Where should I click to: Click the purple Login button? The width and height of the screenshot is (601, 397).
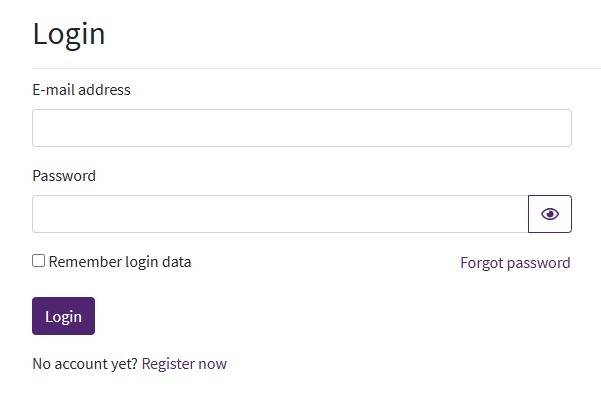pyautogui.click(x=64, y=316)
